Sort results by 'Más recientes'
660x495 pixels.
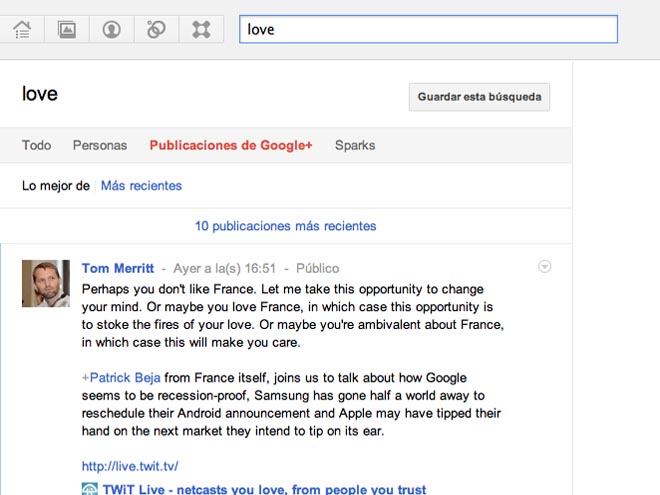click(x=141, y=186)
